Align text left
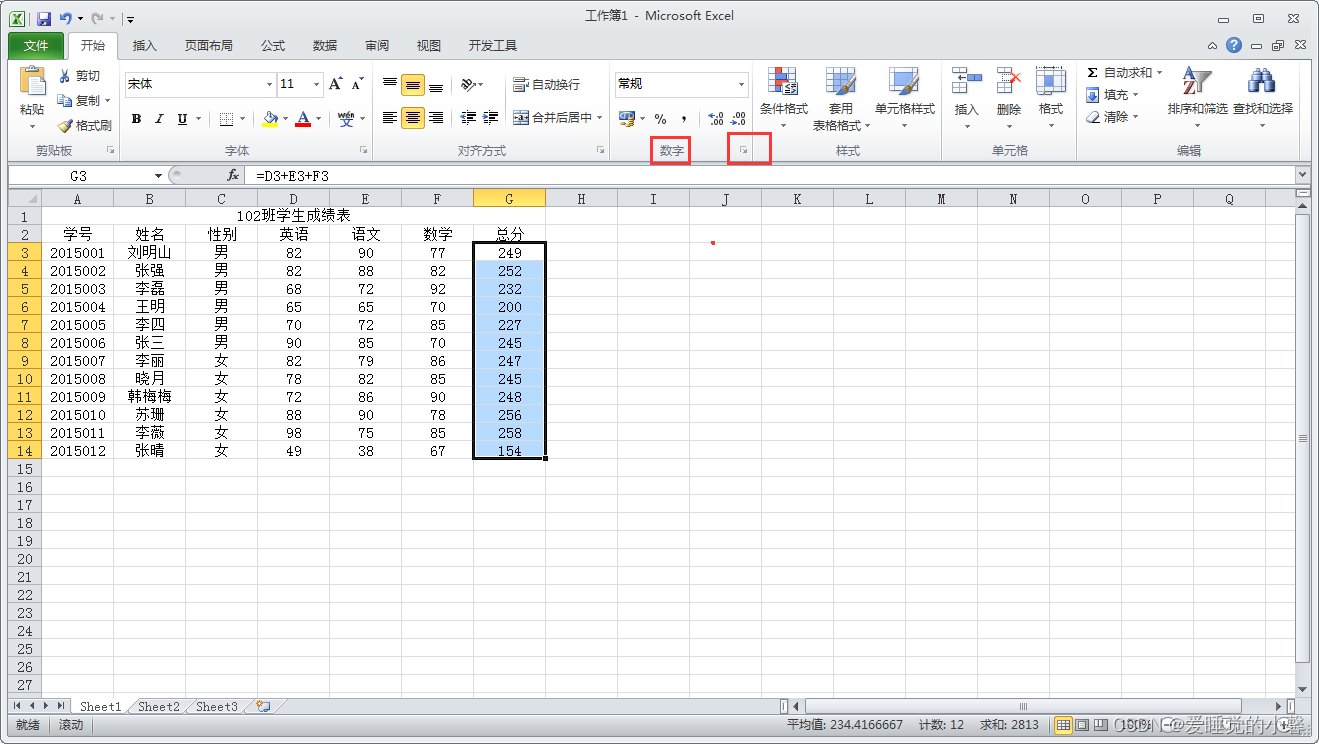Viewport: 1319px width, 744px height. (x=390, y=118)
